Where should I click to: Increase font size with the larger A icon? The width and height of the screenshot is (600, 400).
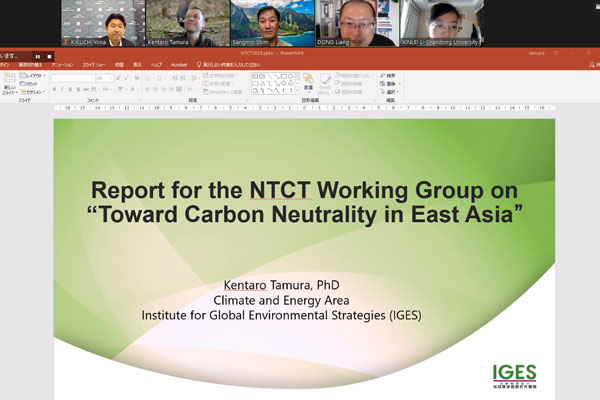(x=119, y=78)
